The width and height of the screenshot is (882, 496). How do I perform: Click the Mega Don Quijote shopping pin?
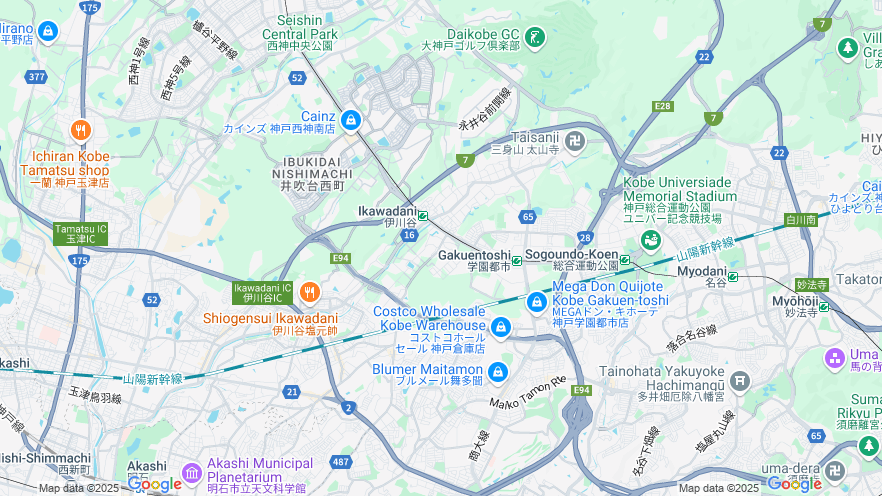click(537, 303)
